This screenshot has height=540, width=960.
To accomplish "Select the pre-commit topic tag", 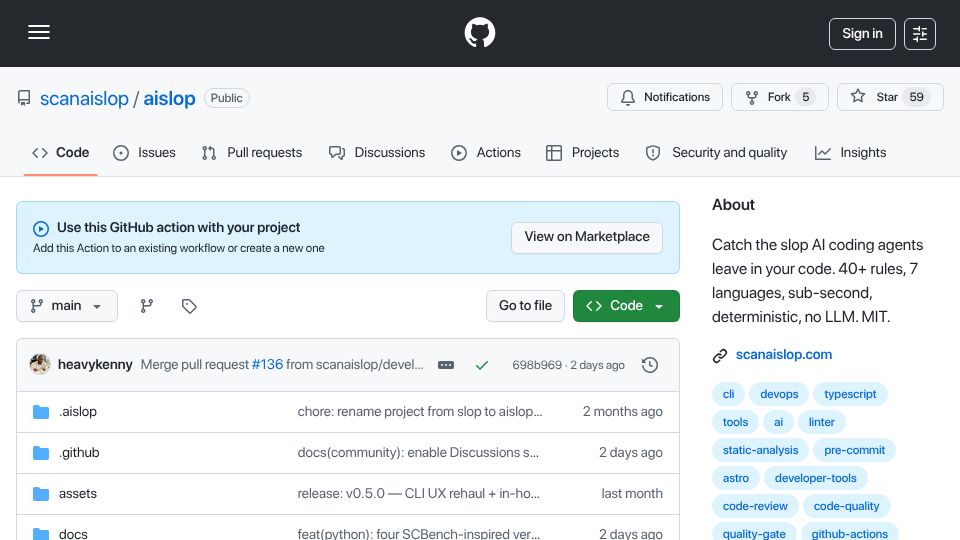I will [x=854, y=450].
